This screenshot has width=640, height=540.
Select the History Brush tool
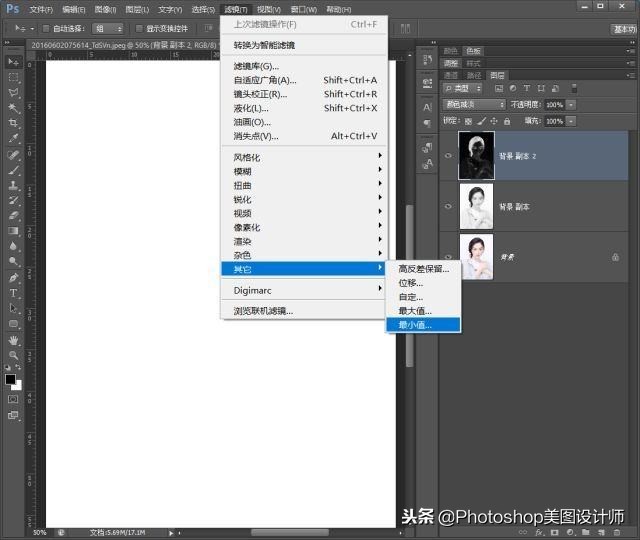(13, 200)
